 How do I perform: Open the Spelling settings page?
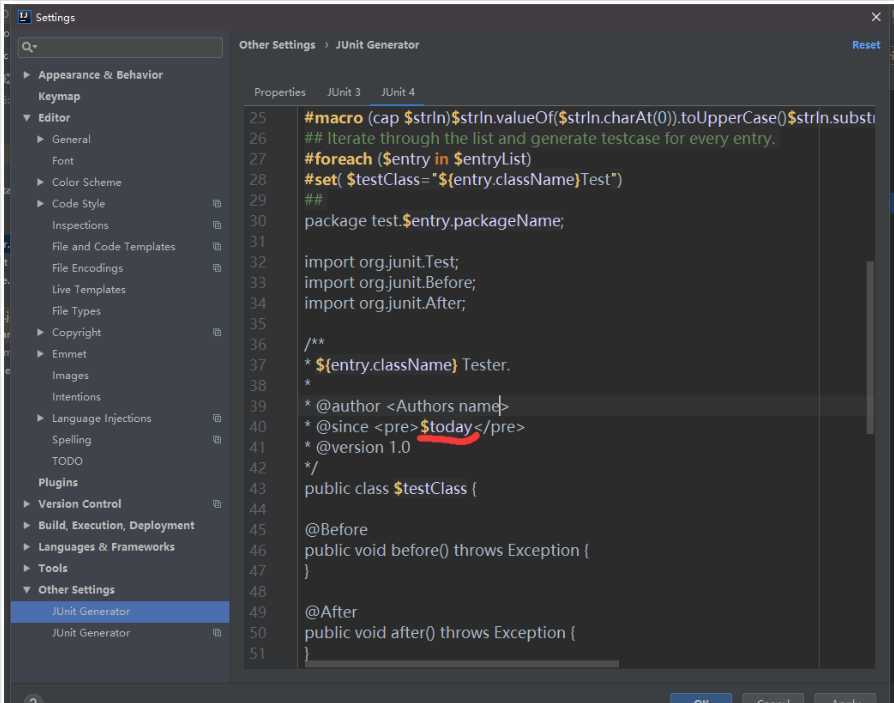(x=72, y=440)
